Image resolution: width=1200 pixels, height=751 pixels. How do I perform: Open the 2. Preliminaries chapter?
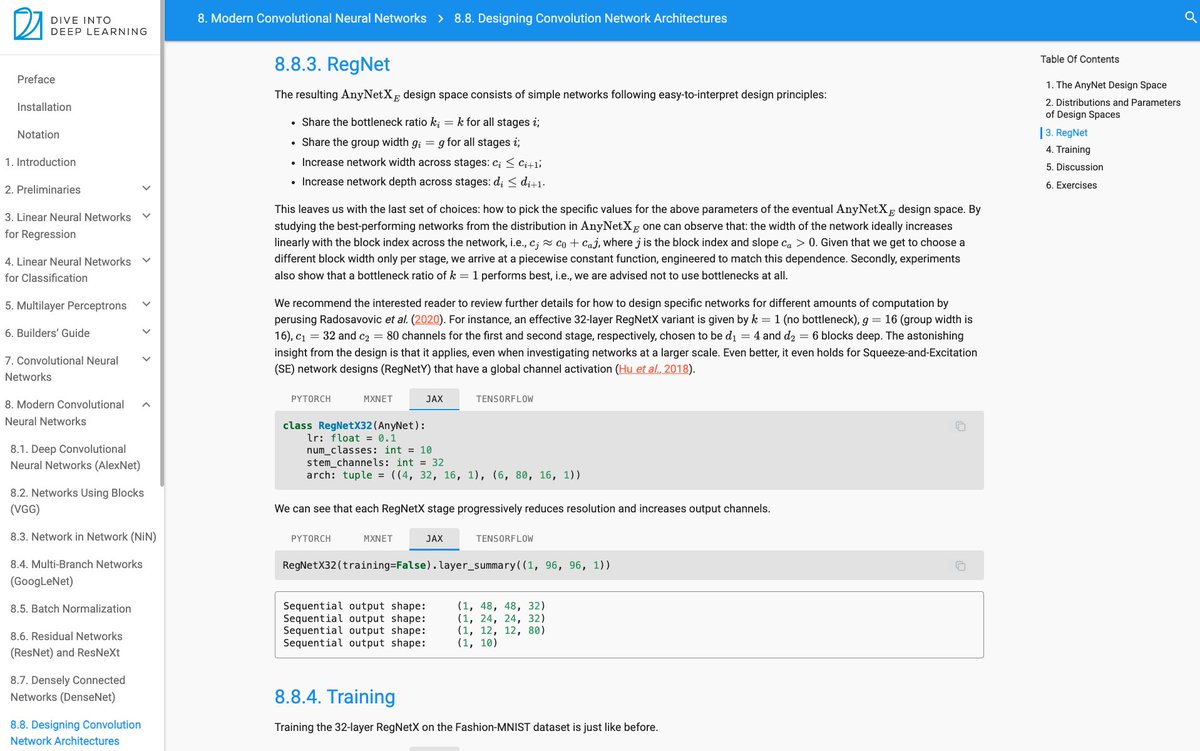(42, 189)
